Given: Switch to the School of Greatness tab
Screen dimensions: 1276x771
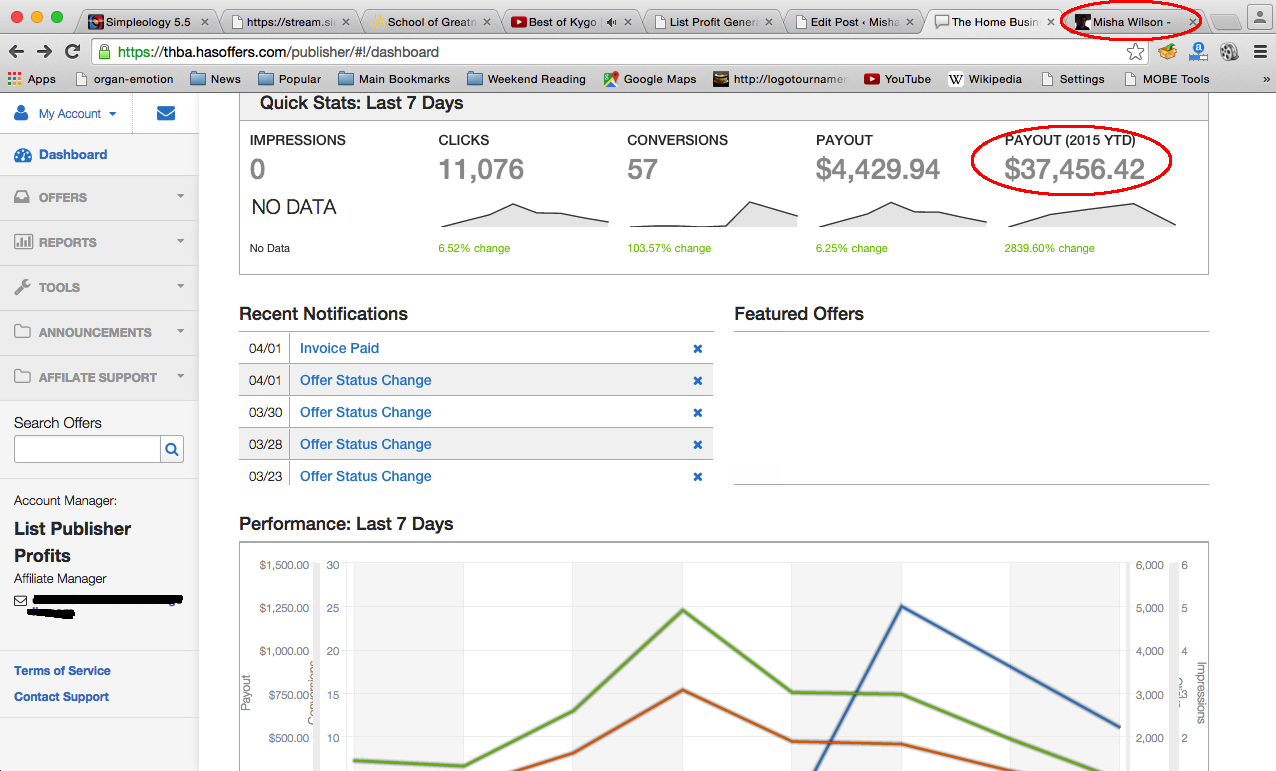Looking at the screenshot, I should click(430, 22).
